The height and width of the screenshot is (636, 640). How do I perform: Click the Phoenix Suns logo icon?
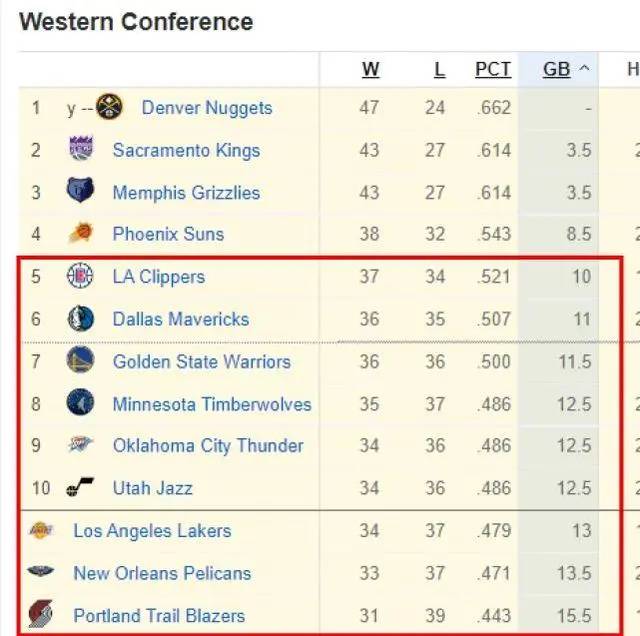[x=81, y=234]
